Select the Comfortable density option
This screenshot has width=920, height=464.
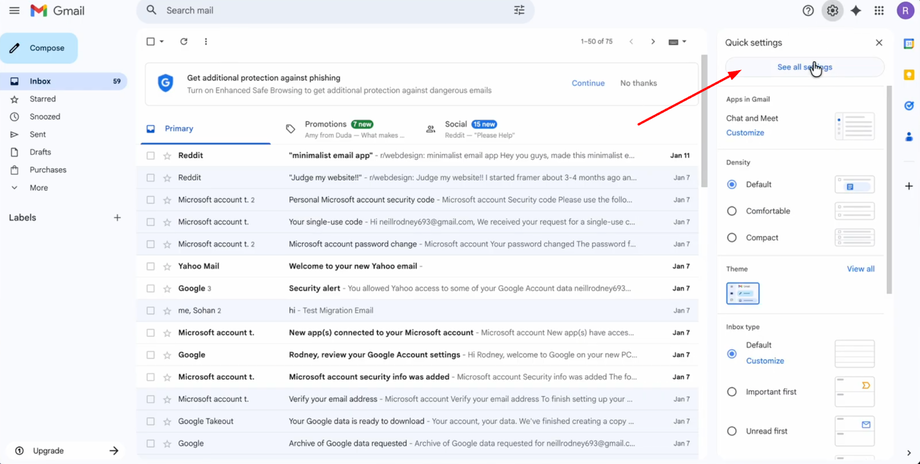coord(732,211)
